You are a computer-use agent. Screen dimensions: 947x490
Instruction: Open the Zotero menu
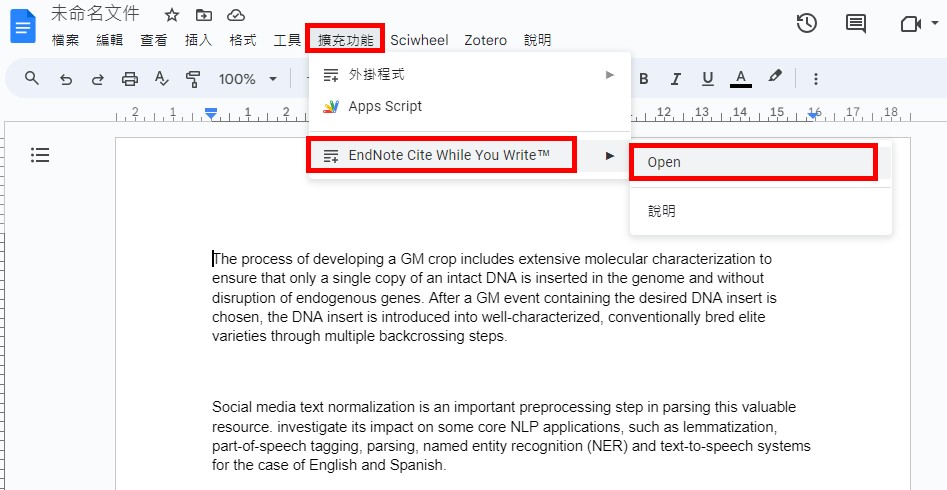coord(486,40)
